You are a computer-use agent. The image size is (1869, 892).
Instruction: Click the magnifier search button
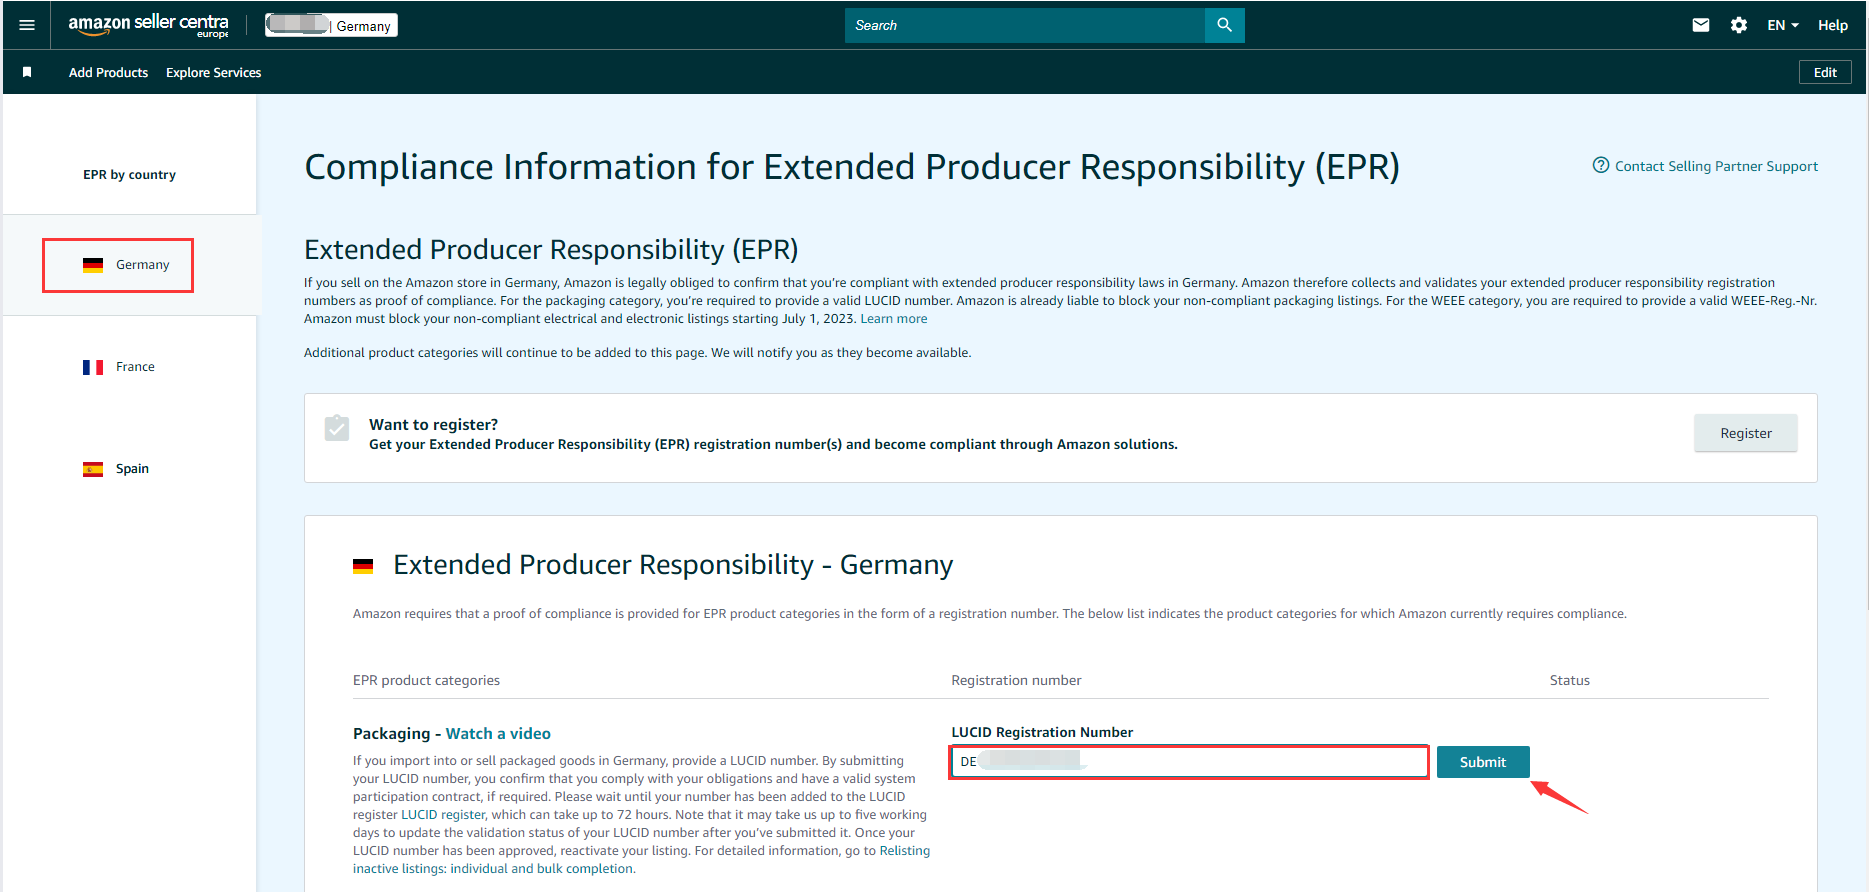tap(1225, 25)
